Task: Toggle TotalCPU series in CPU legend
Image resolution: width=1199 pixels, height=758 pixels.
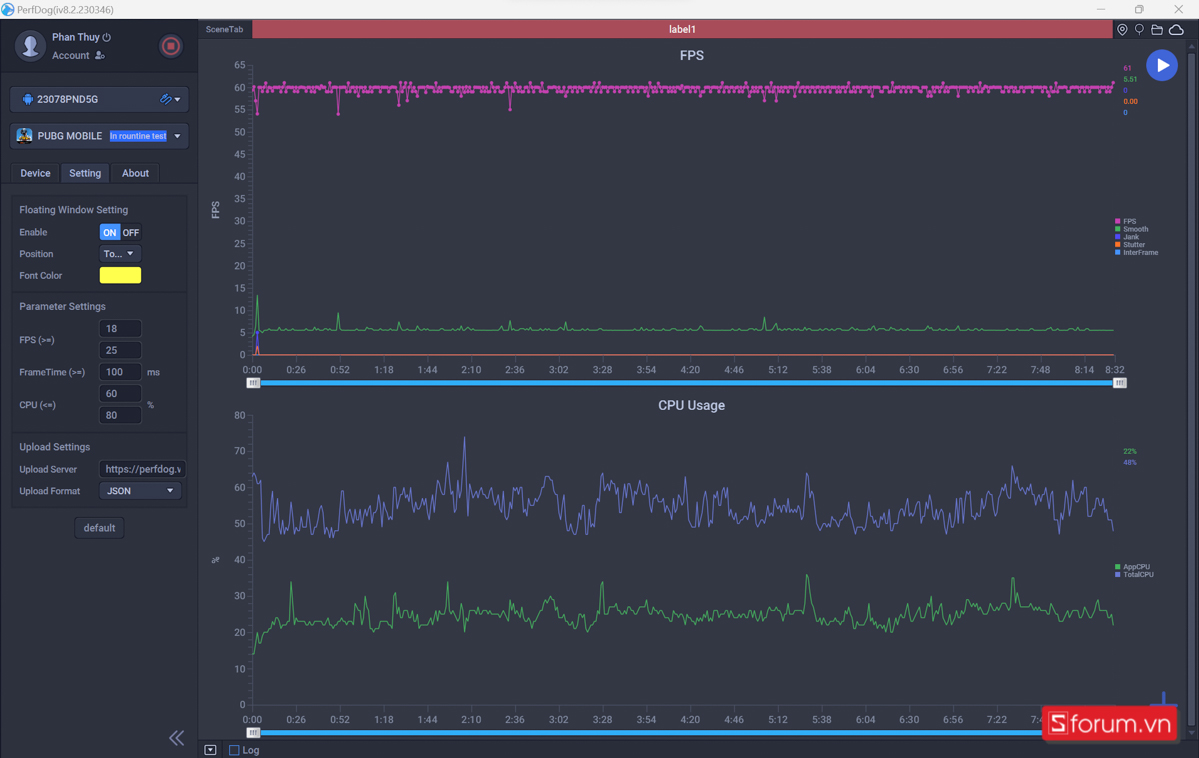Action: (x=1134, y=574)
